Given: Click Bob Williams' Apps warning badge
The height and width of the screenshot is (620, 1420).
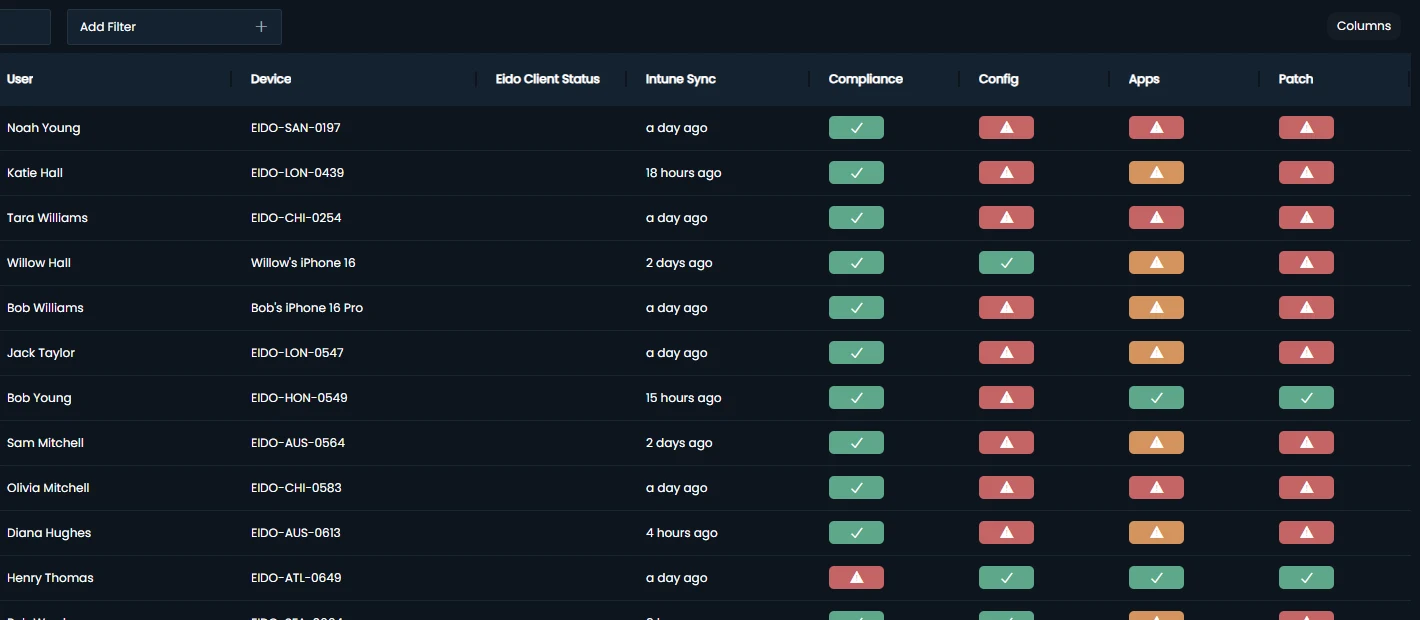Looking at the screenshot, I should (x=1156, y=308).
